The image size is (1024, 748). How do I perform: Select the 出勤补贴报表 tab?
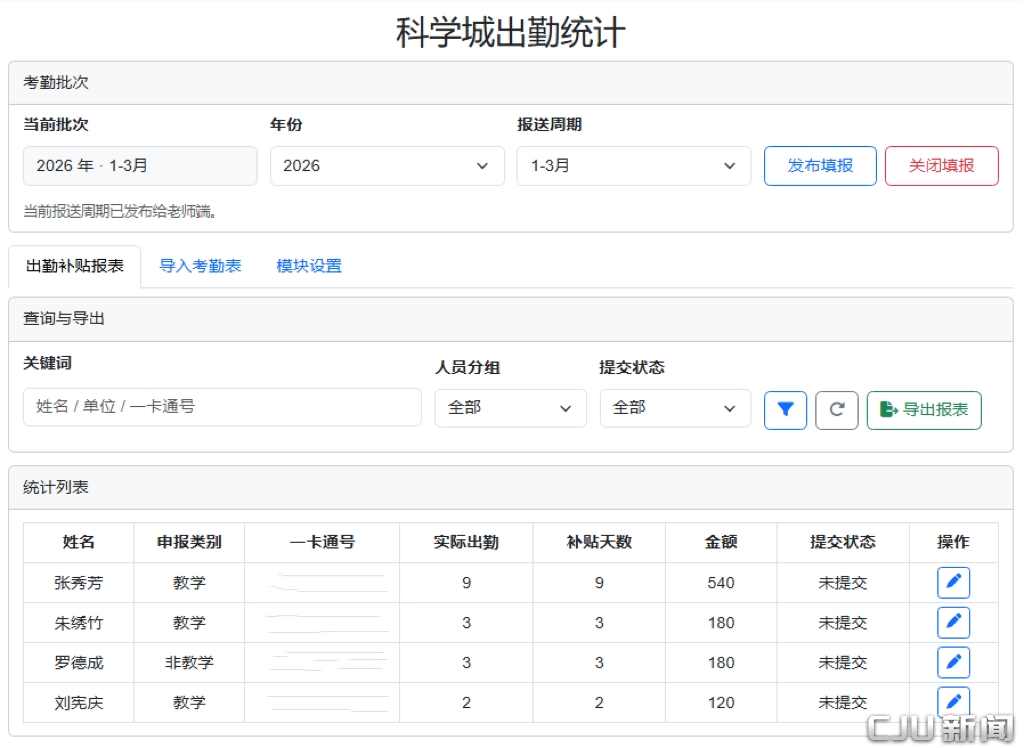coord(75,266)
